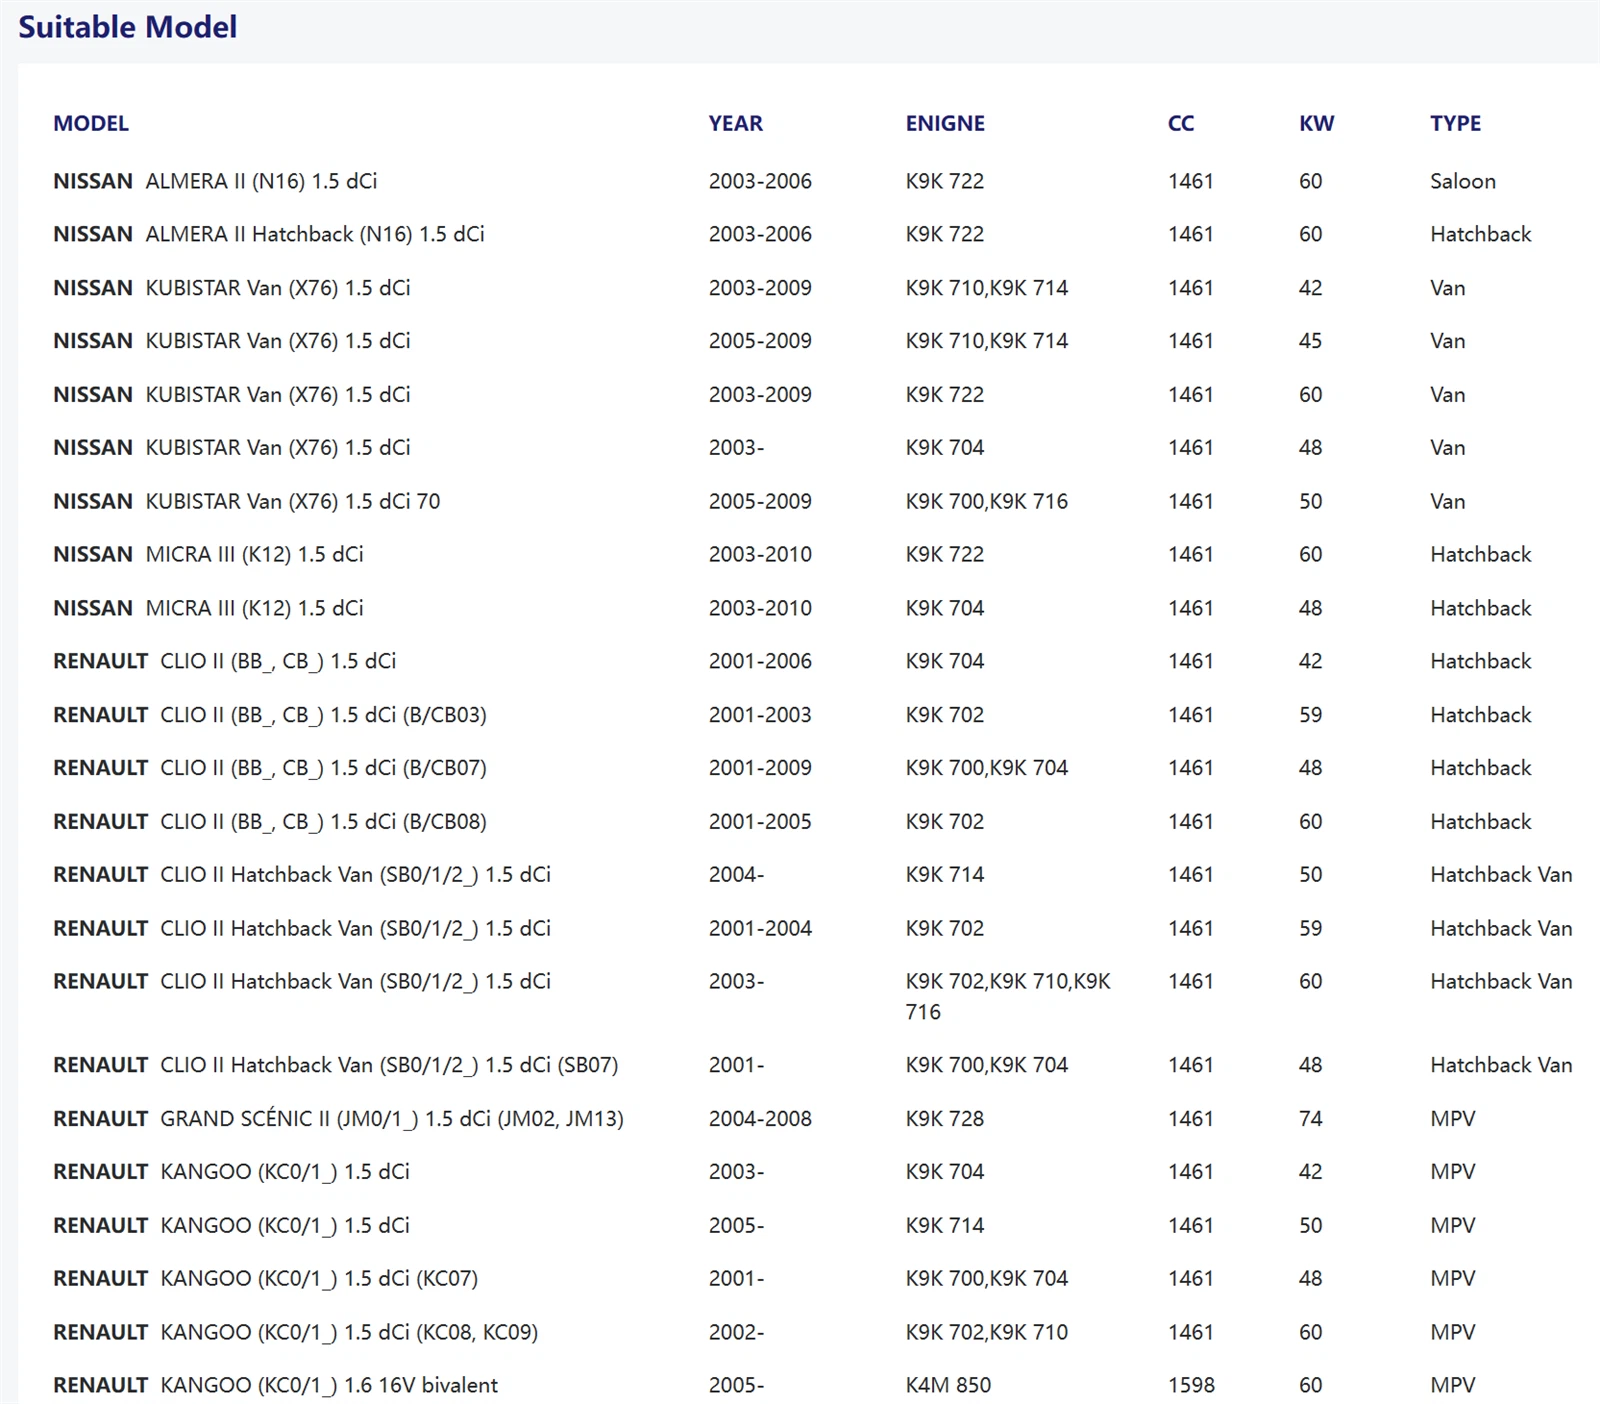The height and width of the screenshot is (1404, 1600).
Task: Click CLIO II Hatchback Van 1.5 dCi (SB07)
Action: click(336, 1065)
